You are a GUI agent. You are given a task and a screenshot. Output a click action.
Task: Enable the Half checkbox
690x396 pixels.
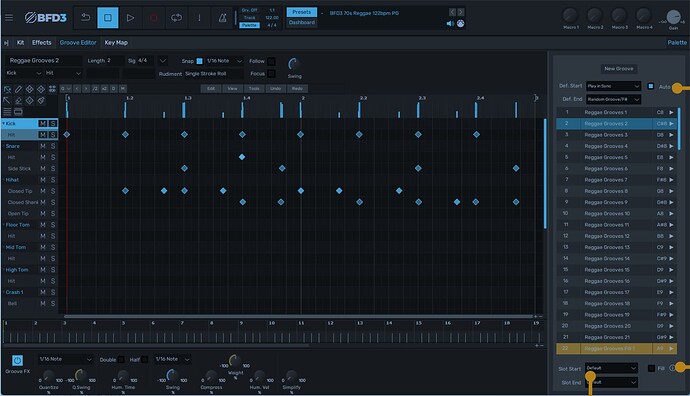(x=145, y=359)
